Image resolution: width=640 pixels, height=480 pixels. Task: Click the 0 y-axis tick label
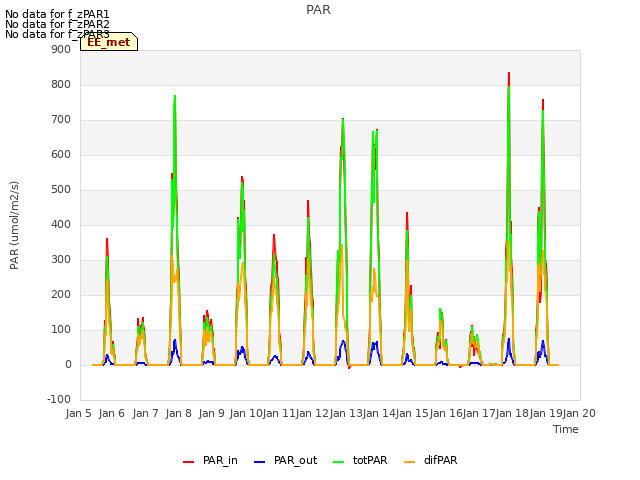click(x=68, y=364)
